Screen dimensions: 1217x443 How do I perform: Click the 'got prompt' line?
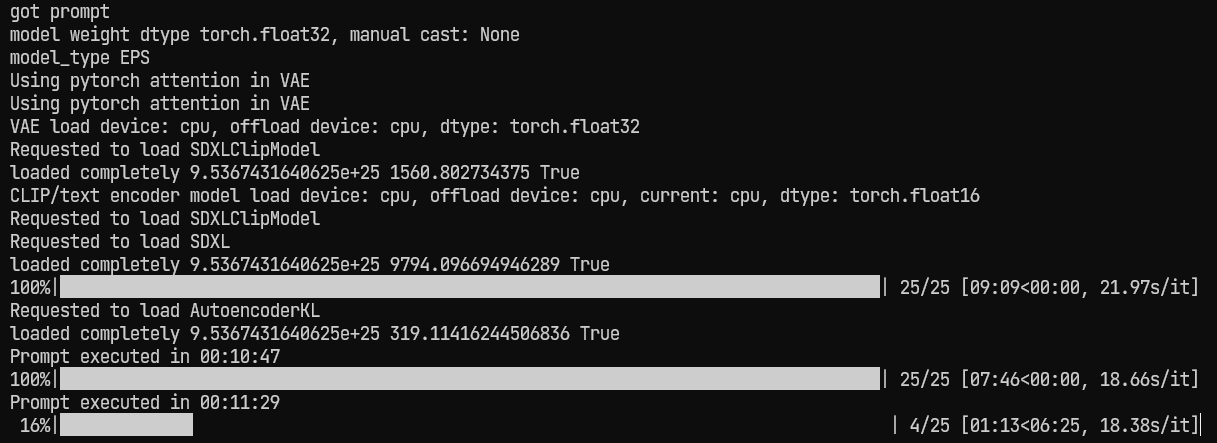tap(59, 11)
